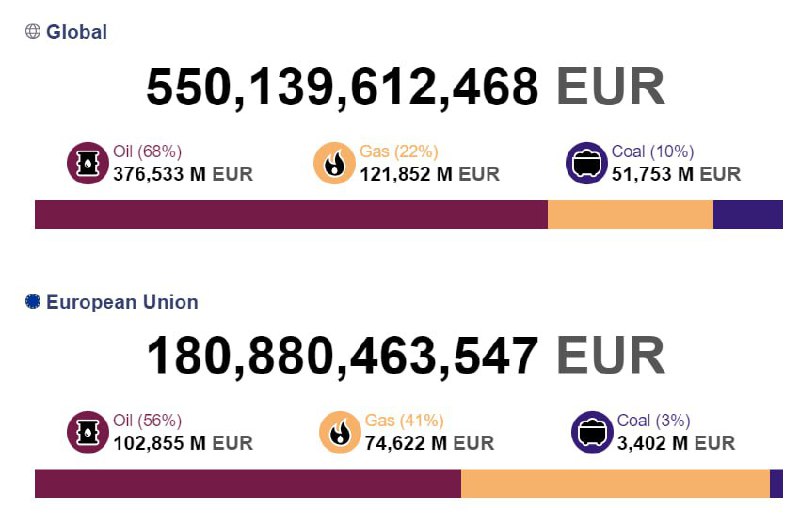Click the Global gas flame icon

click(333, 163)
